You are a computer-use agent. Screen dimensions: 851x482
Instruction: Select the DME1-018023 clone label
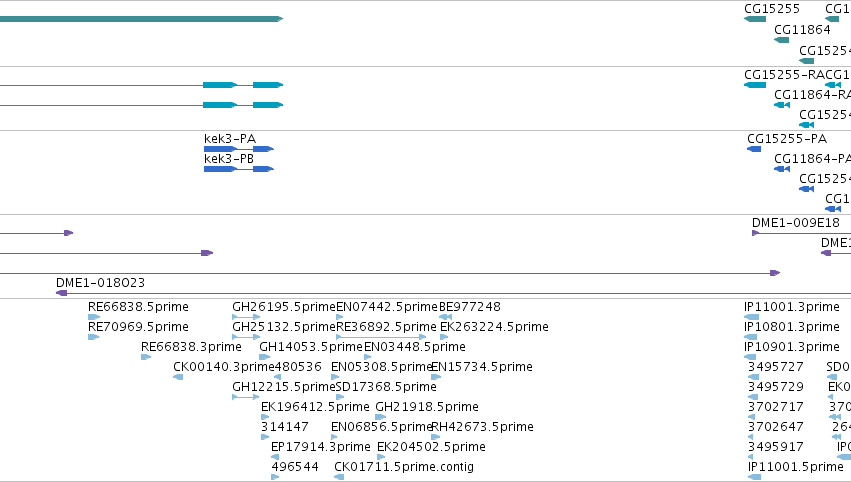click(100, 283)
